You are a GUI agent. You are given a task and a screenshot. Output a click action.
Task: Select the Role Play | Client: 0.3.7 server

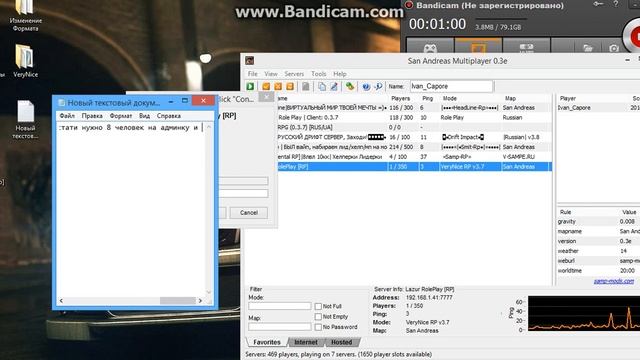pyautogui.click(x=414, y=118)
